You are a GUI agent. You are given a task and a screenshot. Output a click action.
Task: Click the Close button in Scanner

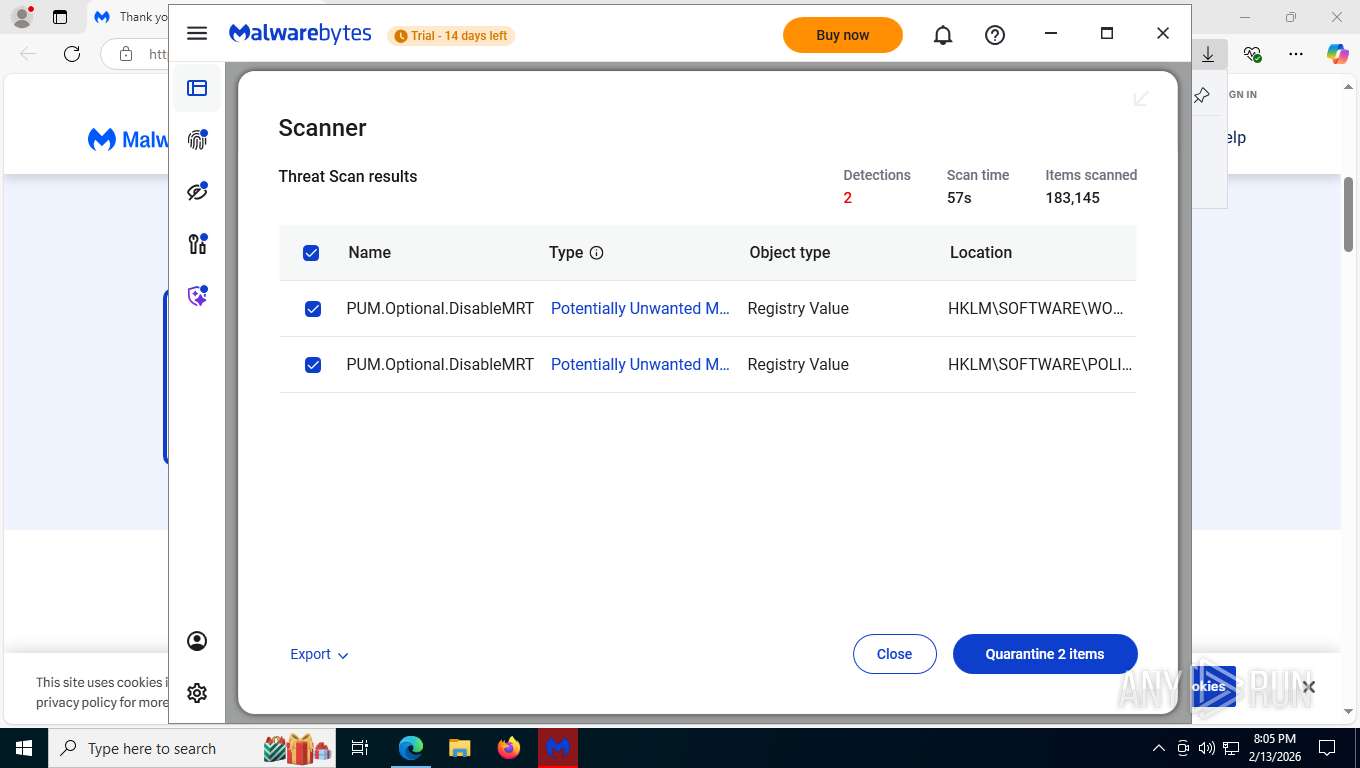click(894, 654)
